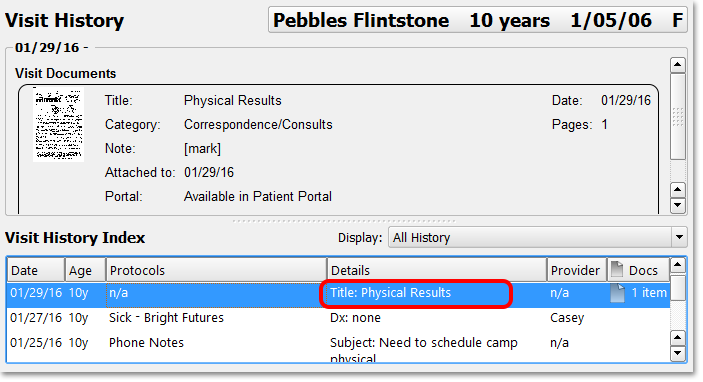Open the Physical Results document thumbnail
Screen dimensions: 703x382
[x=58, y=124]
